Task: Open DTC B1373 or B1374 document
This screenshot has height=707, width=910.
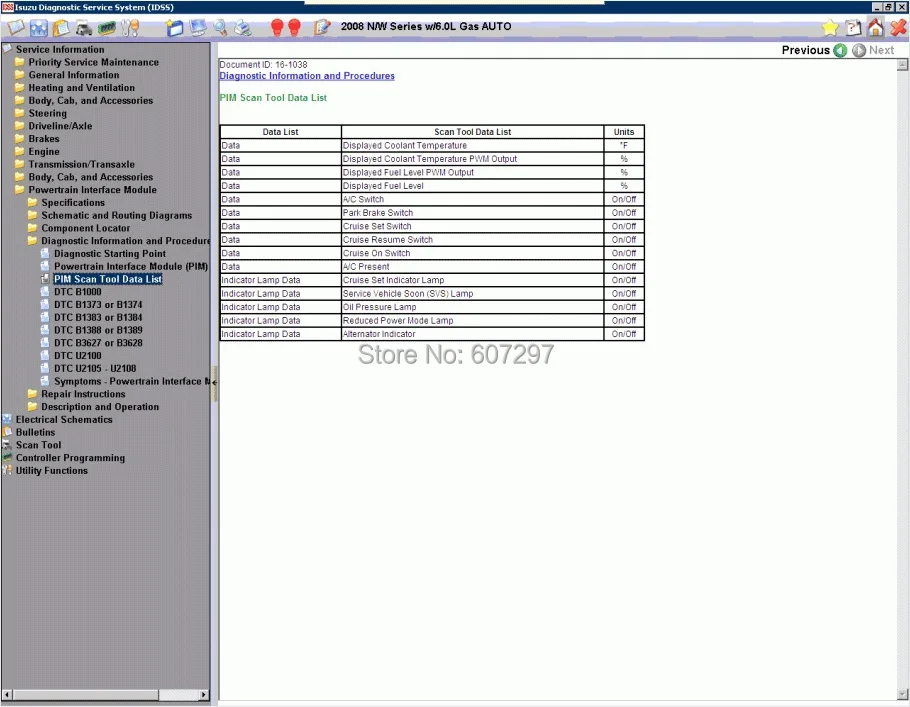Action: click(98, 305)
